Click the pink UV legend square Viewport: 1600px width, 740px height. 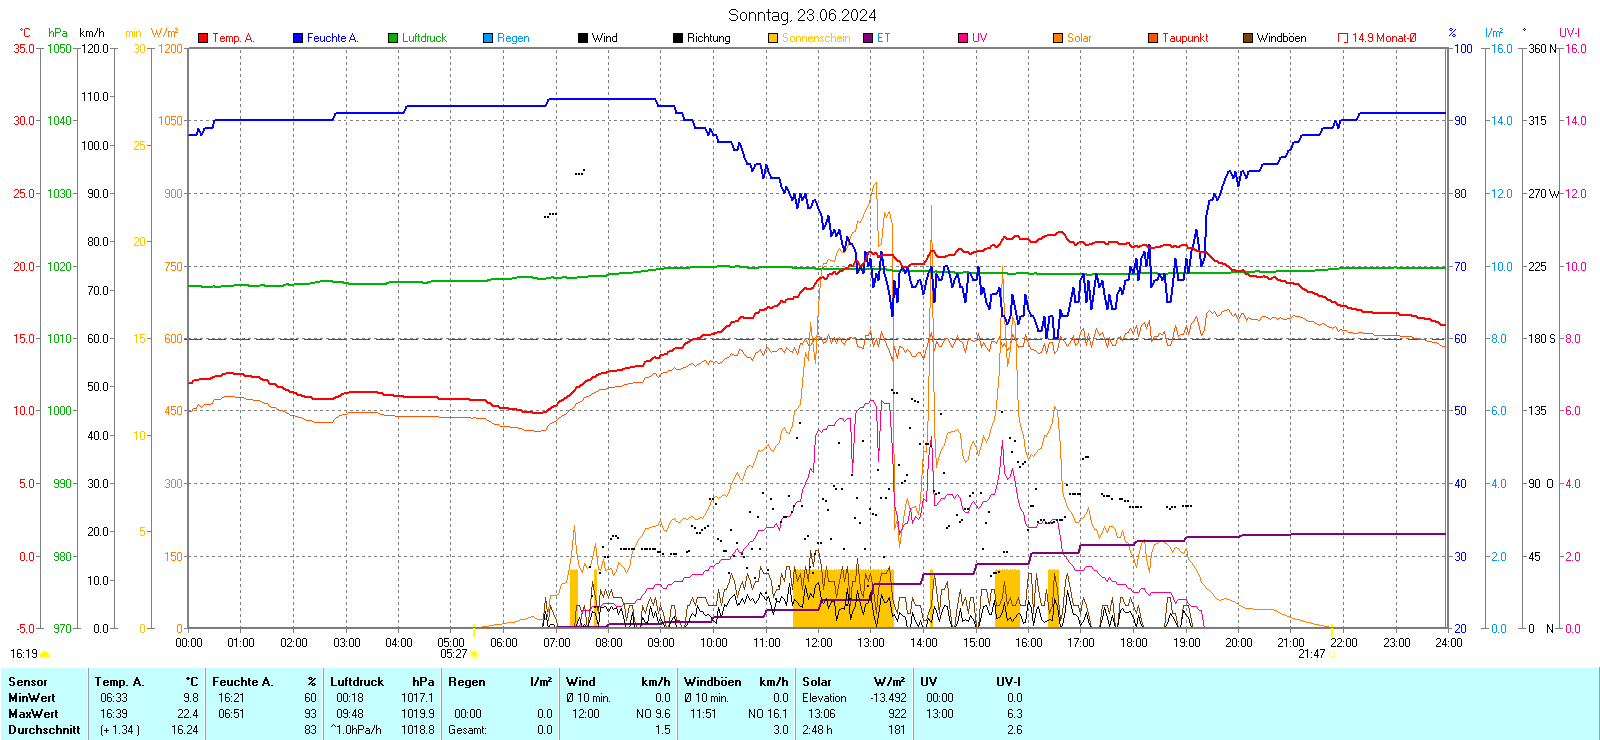tap(963, 38)
